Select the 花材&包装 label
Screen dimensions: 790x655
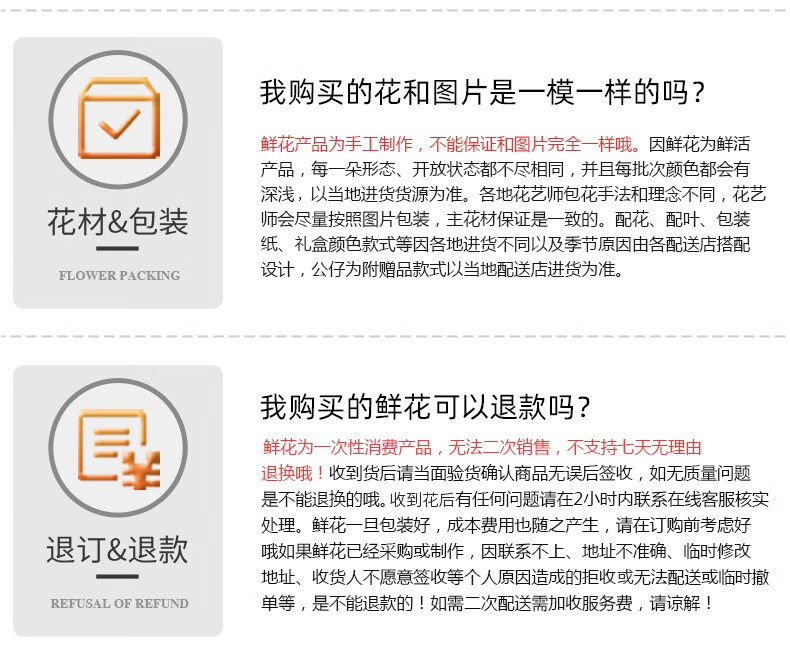pyautogui.click(x=118, y=221)
